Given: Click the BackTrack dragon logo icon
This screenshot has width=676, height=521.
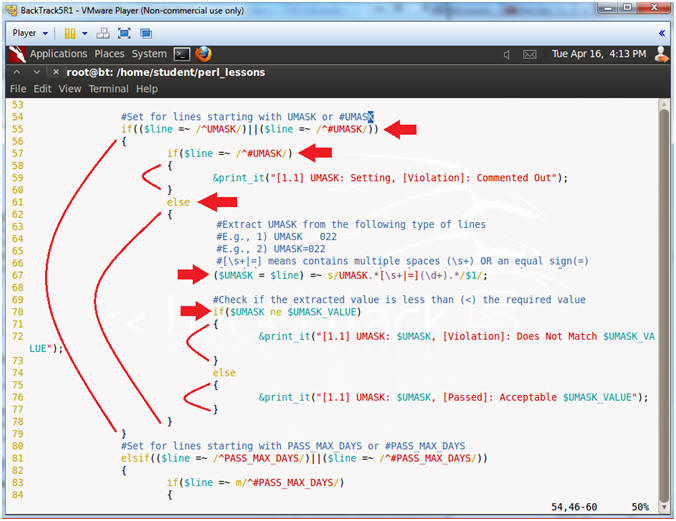Looking at the screenshot, I should point(17,54).
